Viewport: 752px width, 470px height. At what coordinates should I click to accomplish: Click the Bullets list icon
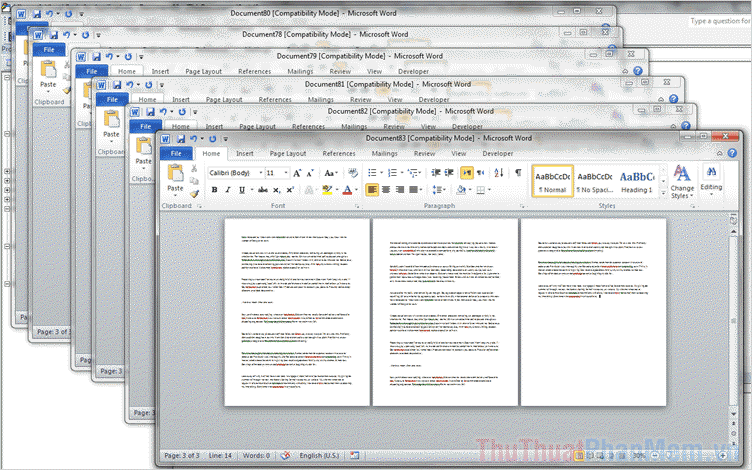pyautogui.click(x=372, y=173)
